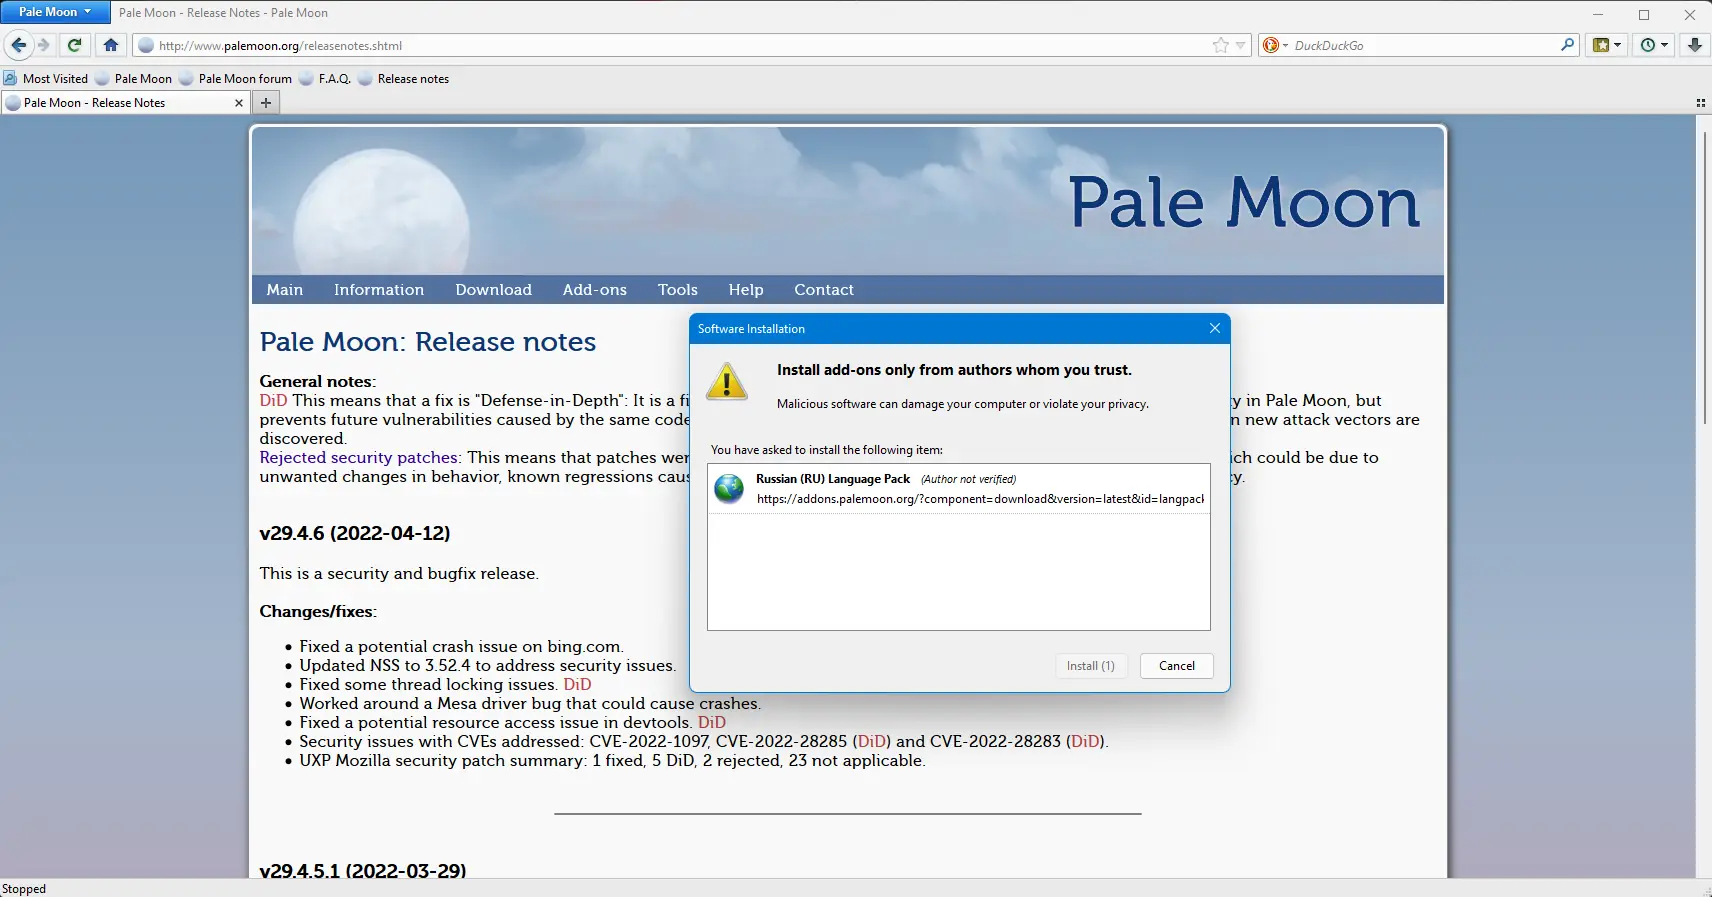1712x897 pixels.
Task: Click the bookmark star dropdown arrow
Action: 1618,45
